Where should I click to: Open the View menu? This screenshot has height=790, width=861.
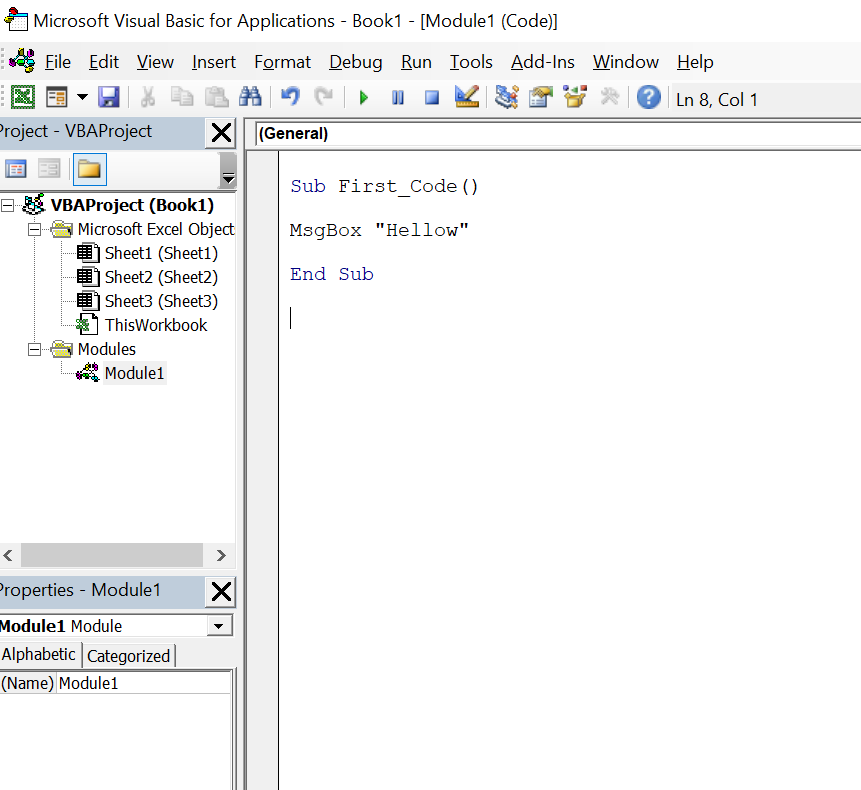[x=155, y=62]
